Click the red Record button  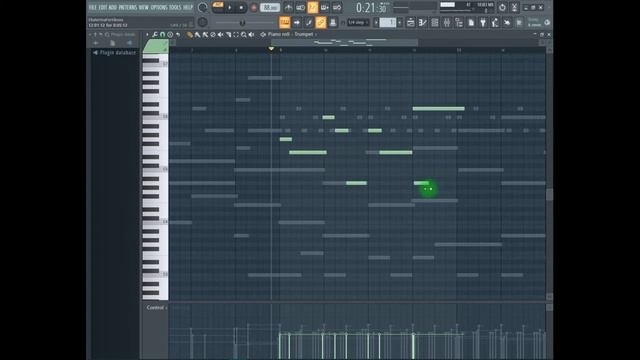point(253,7)
